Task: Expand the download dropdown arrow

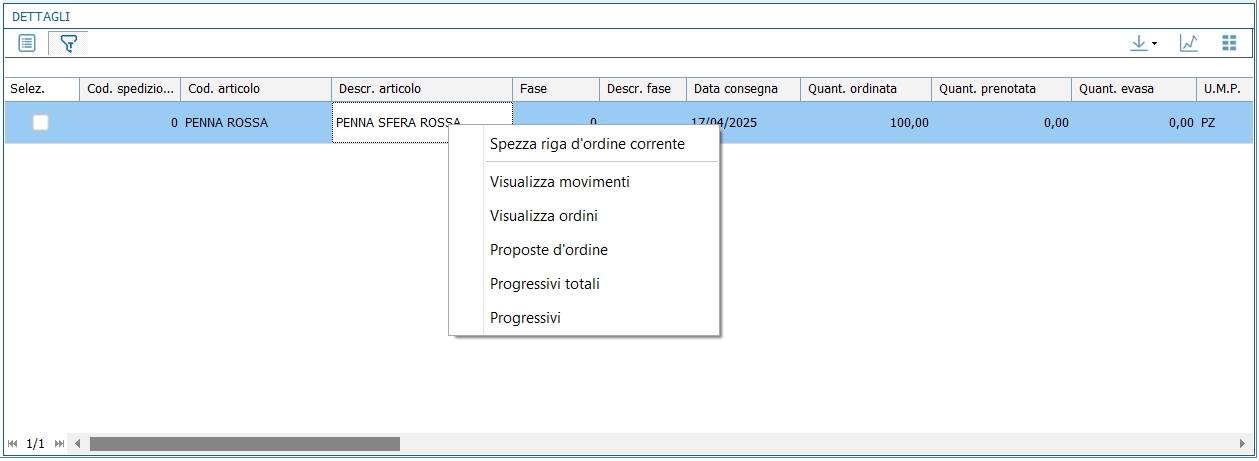Action: pyautogui.click(x=1155, y=44)
